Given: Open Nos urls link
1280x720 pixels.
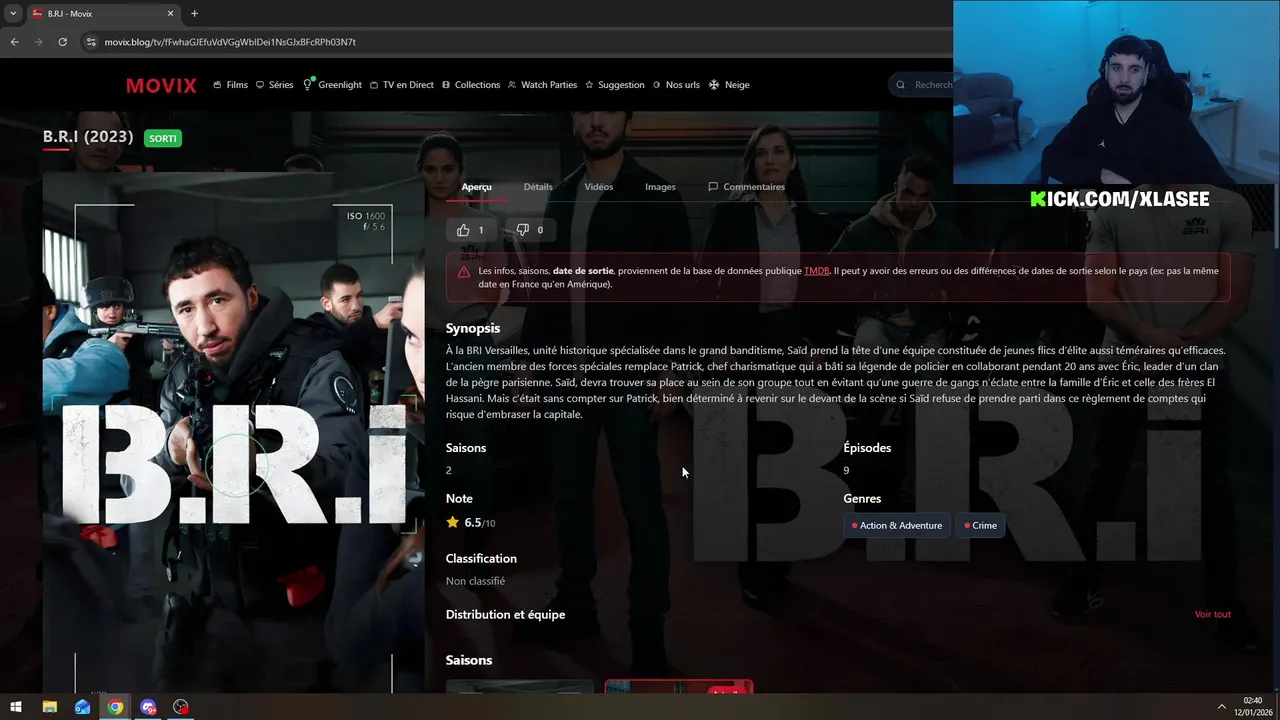Looking at the screenshot, I should point(676,85).
